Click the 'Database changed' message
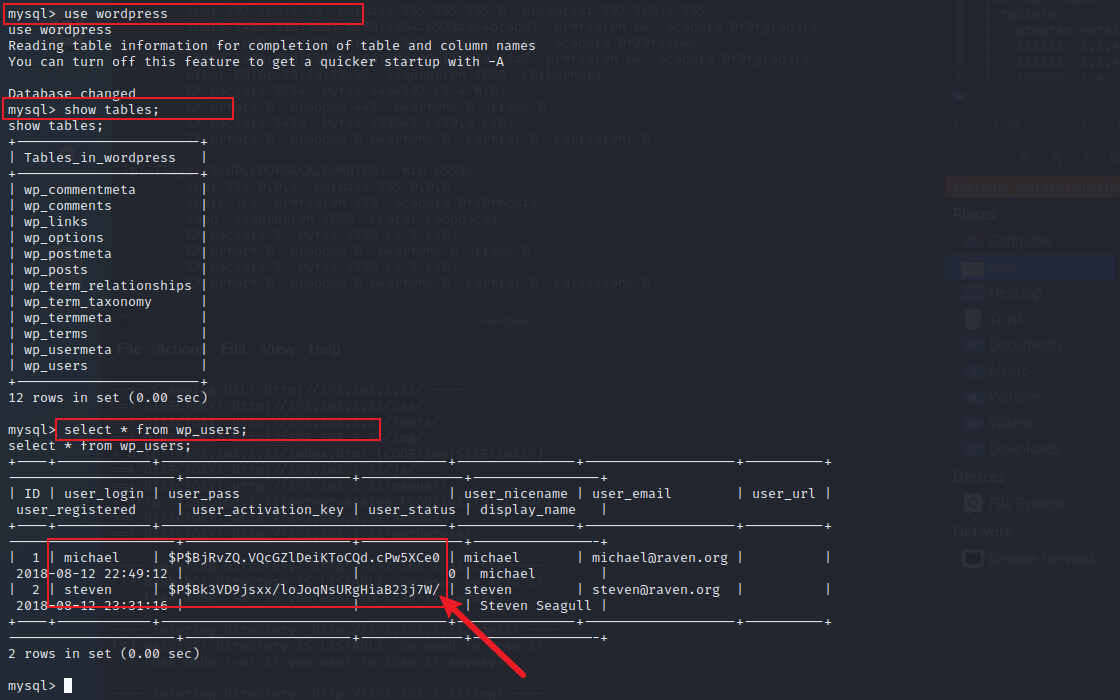Viewport: 1120px width, 700px height. [x=72, y=94]
